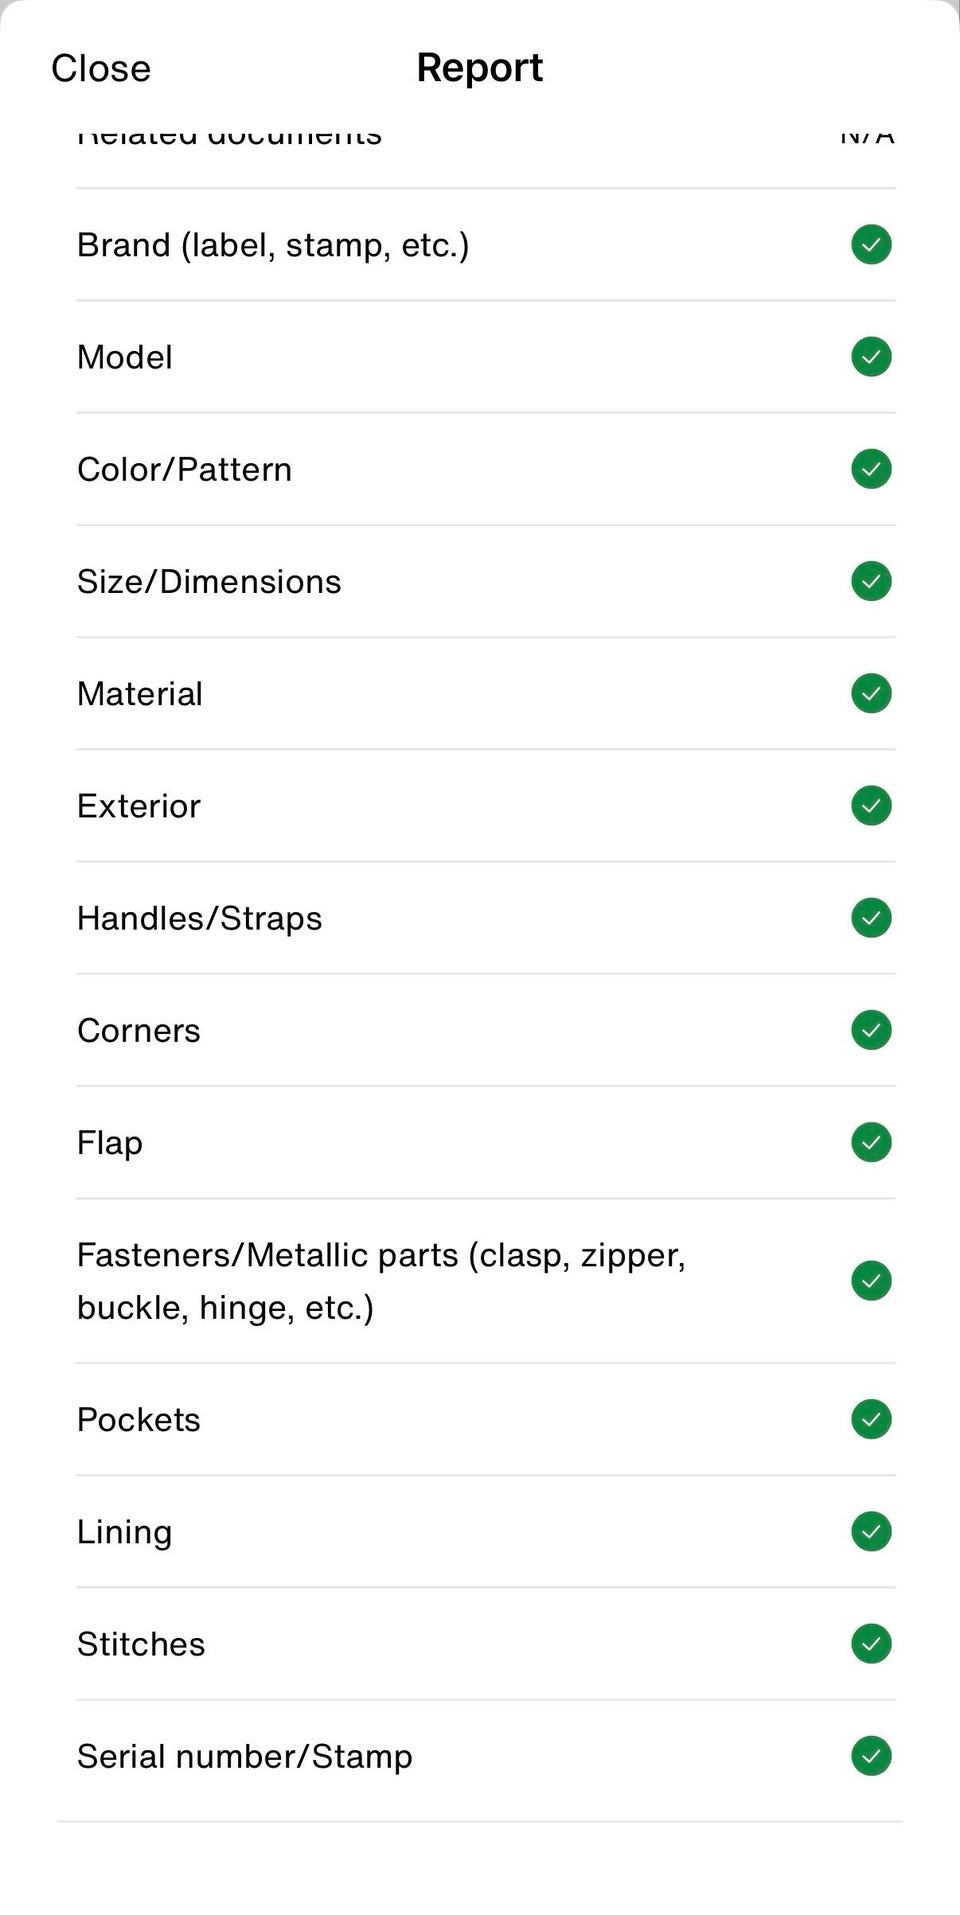Screen dimensions: 960x1915
Task: Click green checkmark next to Brand
Action: [x=871, y=244]
